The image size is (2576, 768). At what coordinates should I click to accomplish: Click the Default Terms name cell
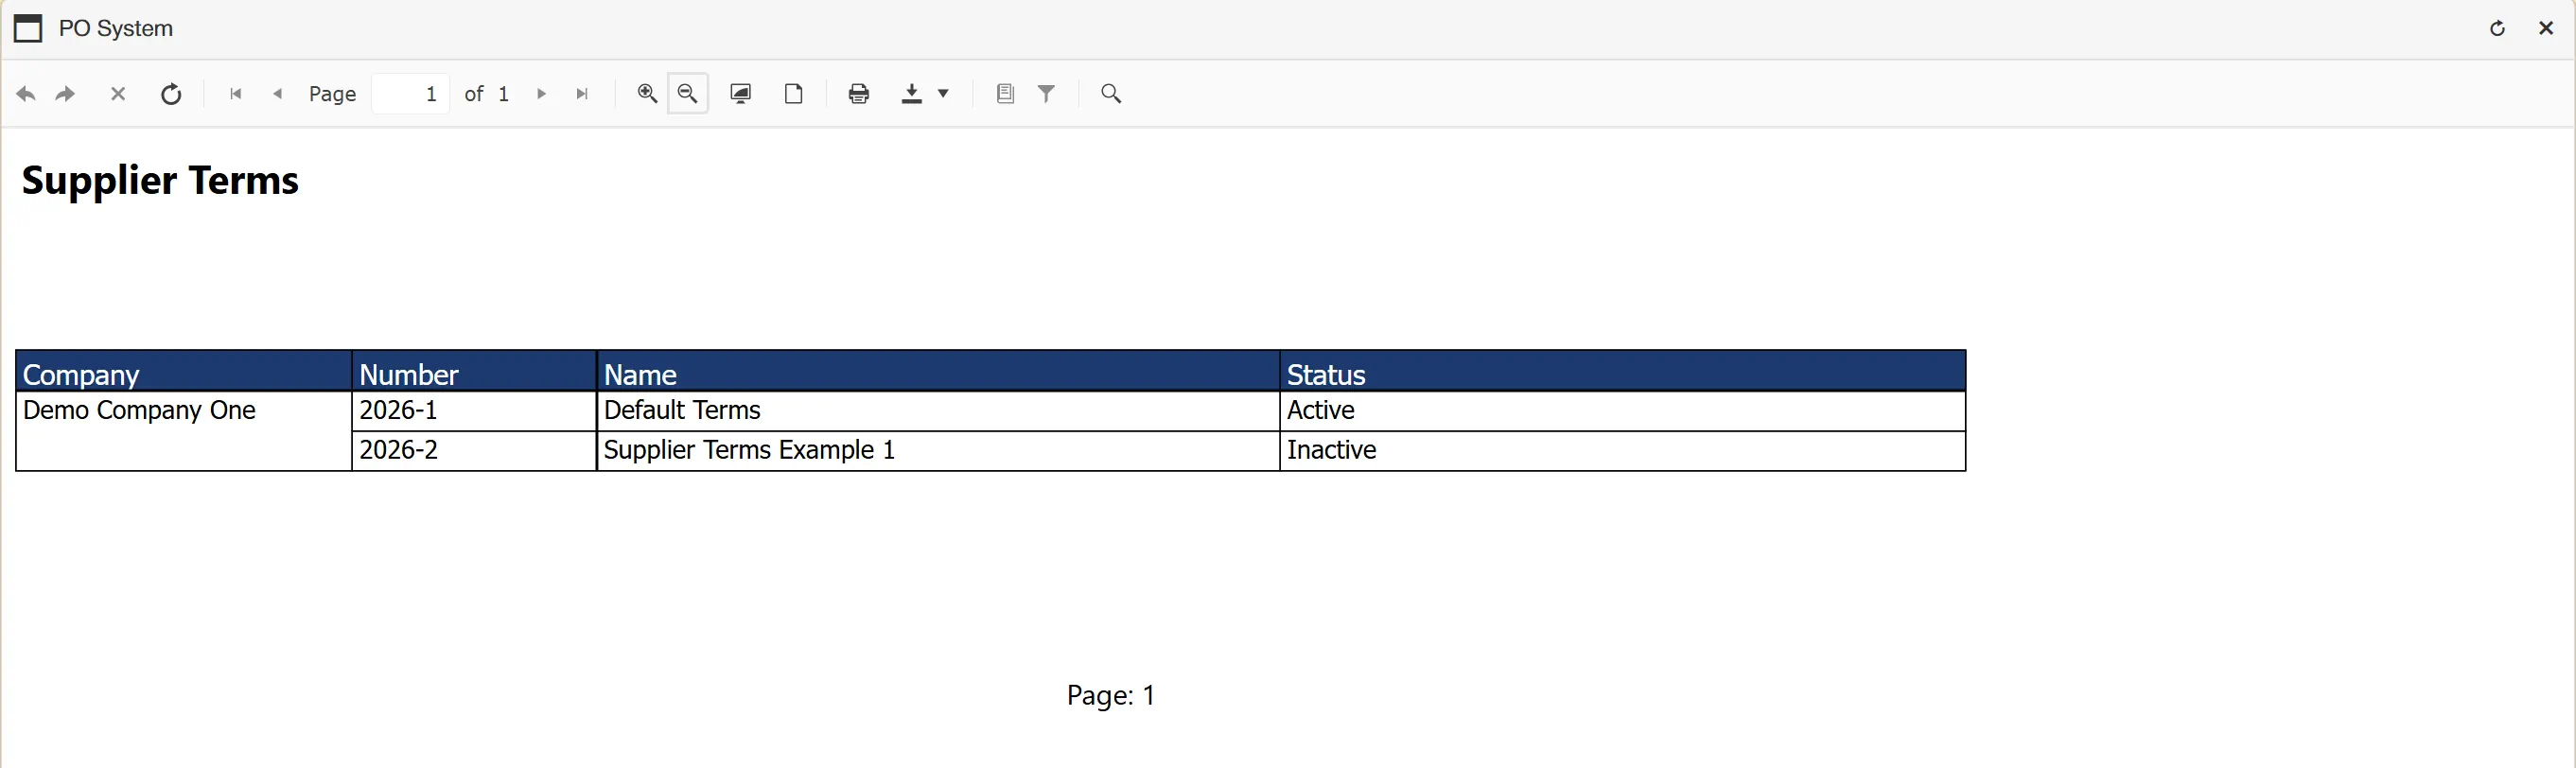938,411
